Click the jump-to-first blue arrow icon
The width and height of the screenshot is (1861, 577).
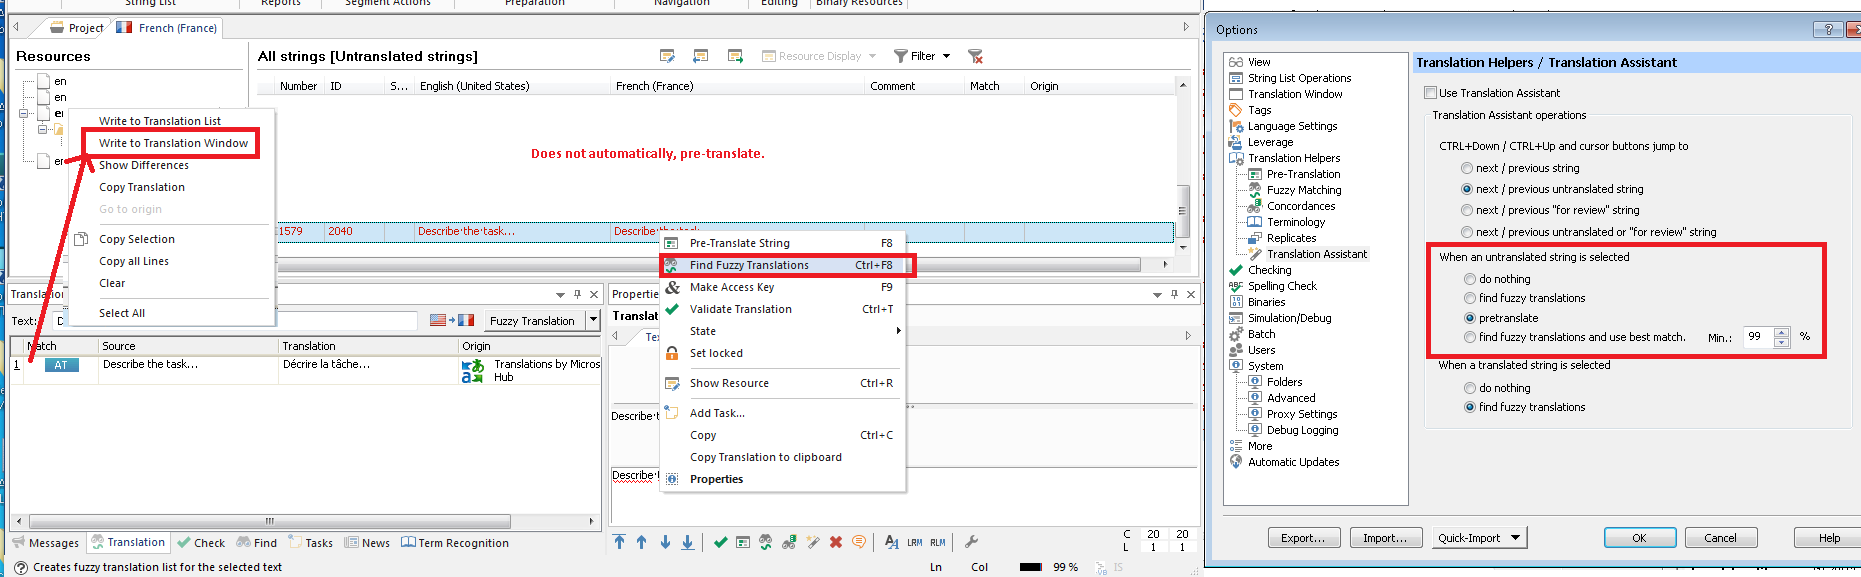[x=619, y=542]
